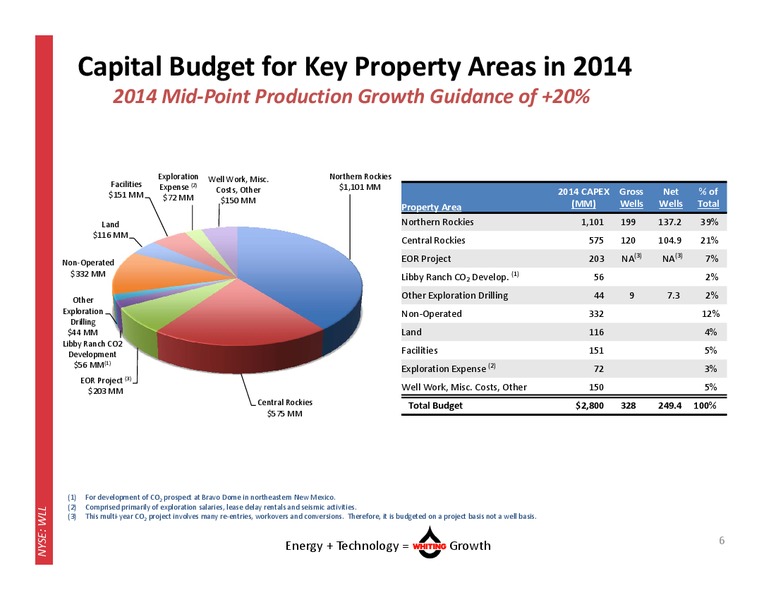Click the '104.9' net wells cell
776x600 pixels.
coord(670,240)
